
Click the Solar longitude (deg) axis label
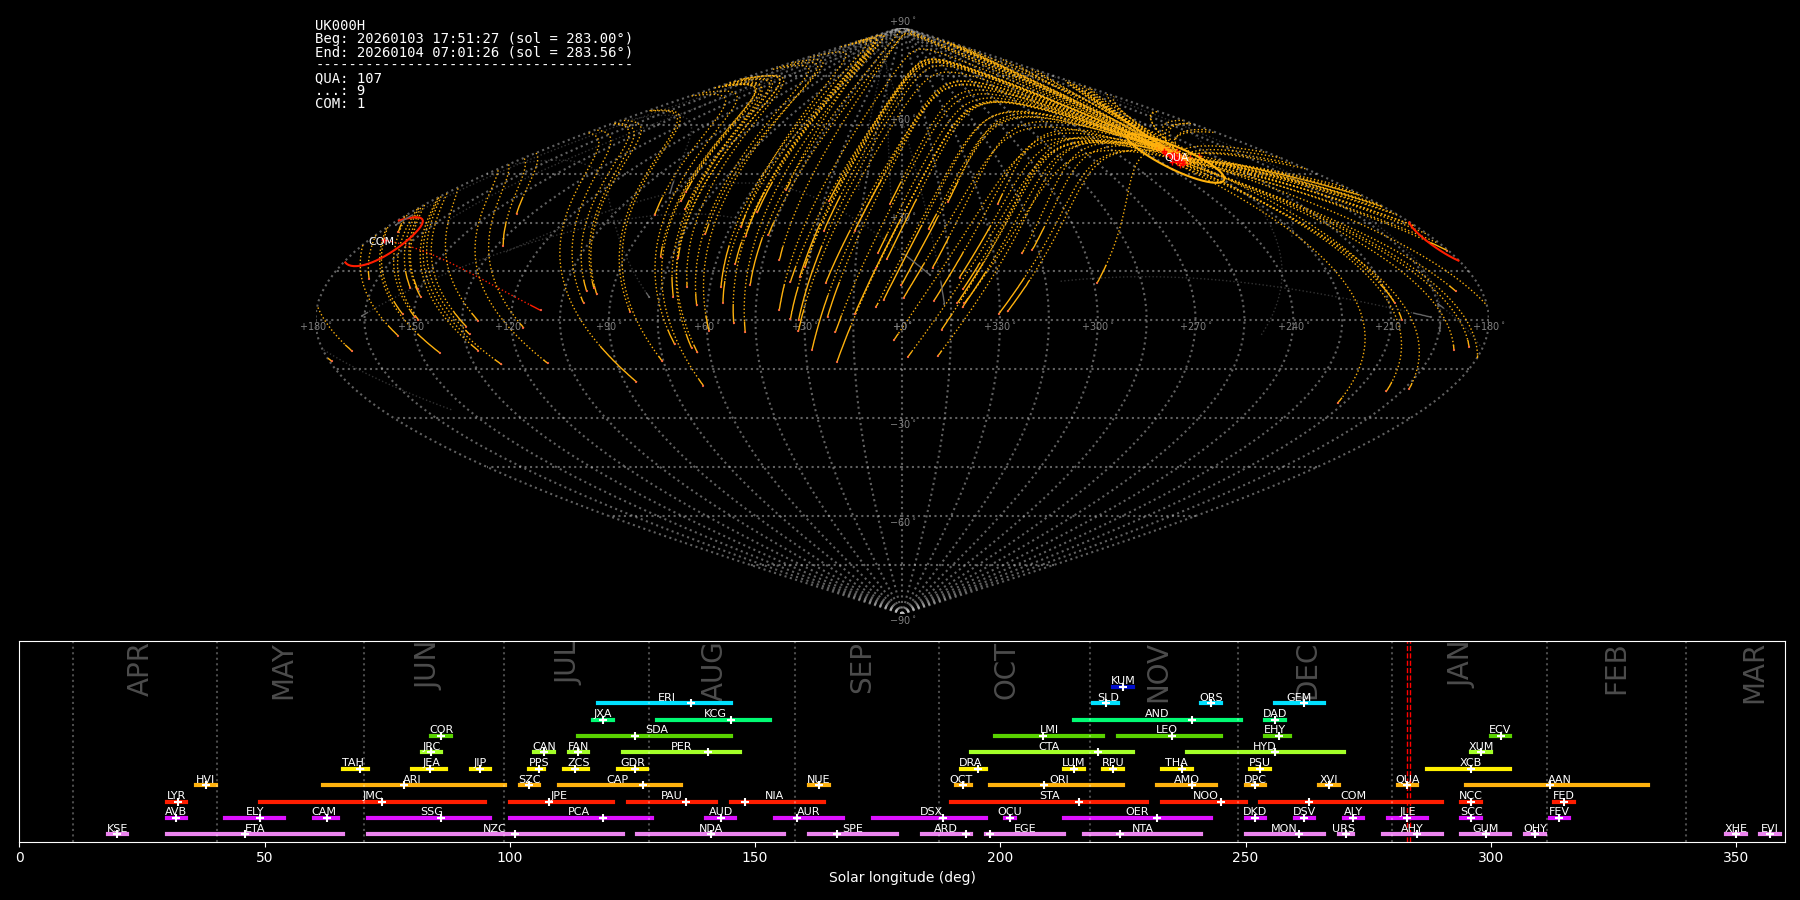[x=902, y=877]
